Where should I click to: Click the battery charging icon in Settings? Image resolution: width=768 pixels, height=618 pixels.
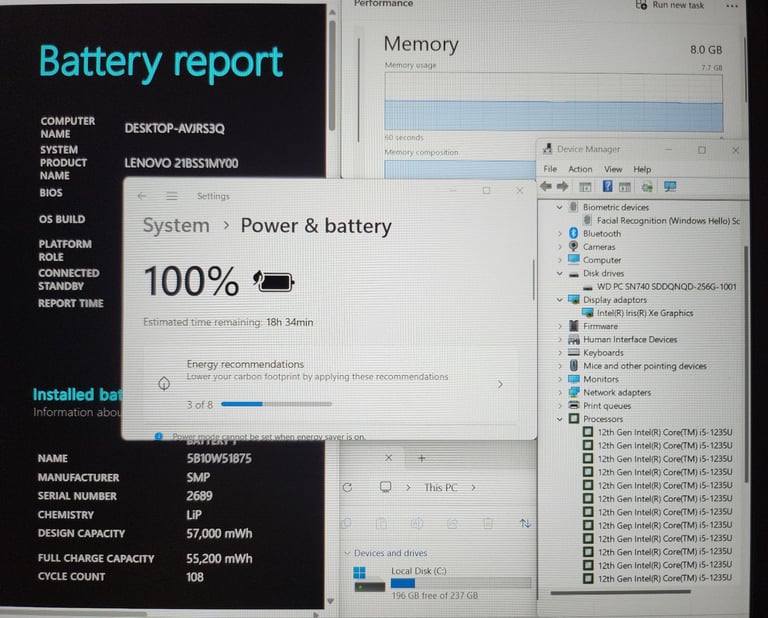coord(273,281)
